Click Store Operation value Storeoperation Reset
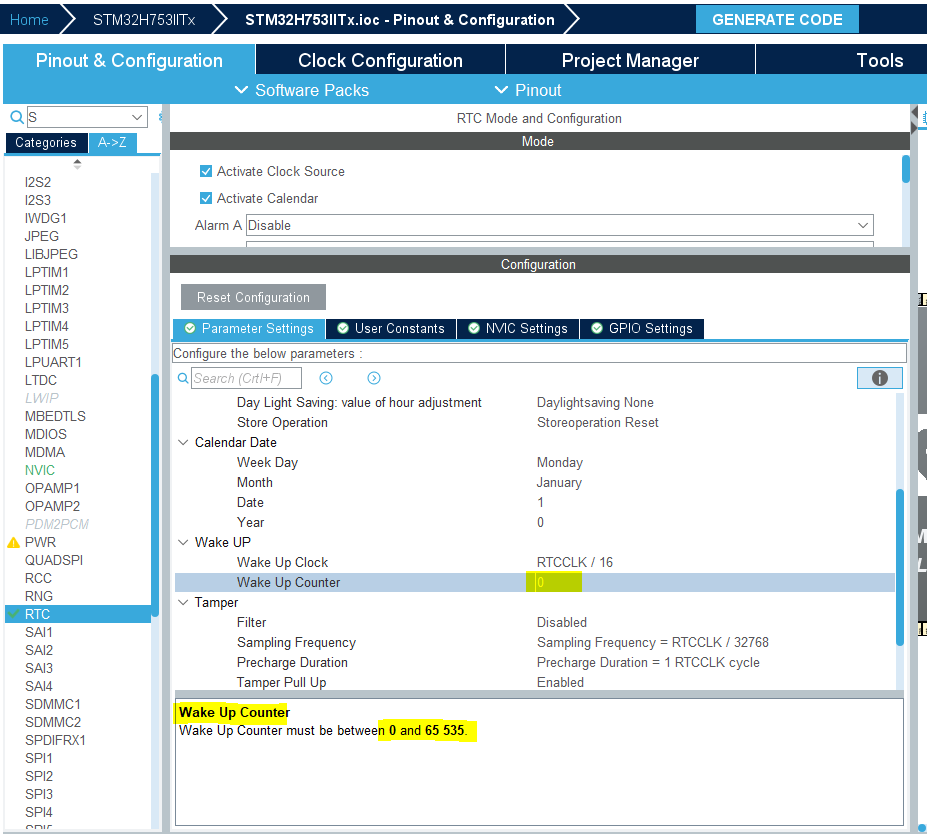Viewport: 927px width, 834px height. [x=597, y=423]
